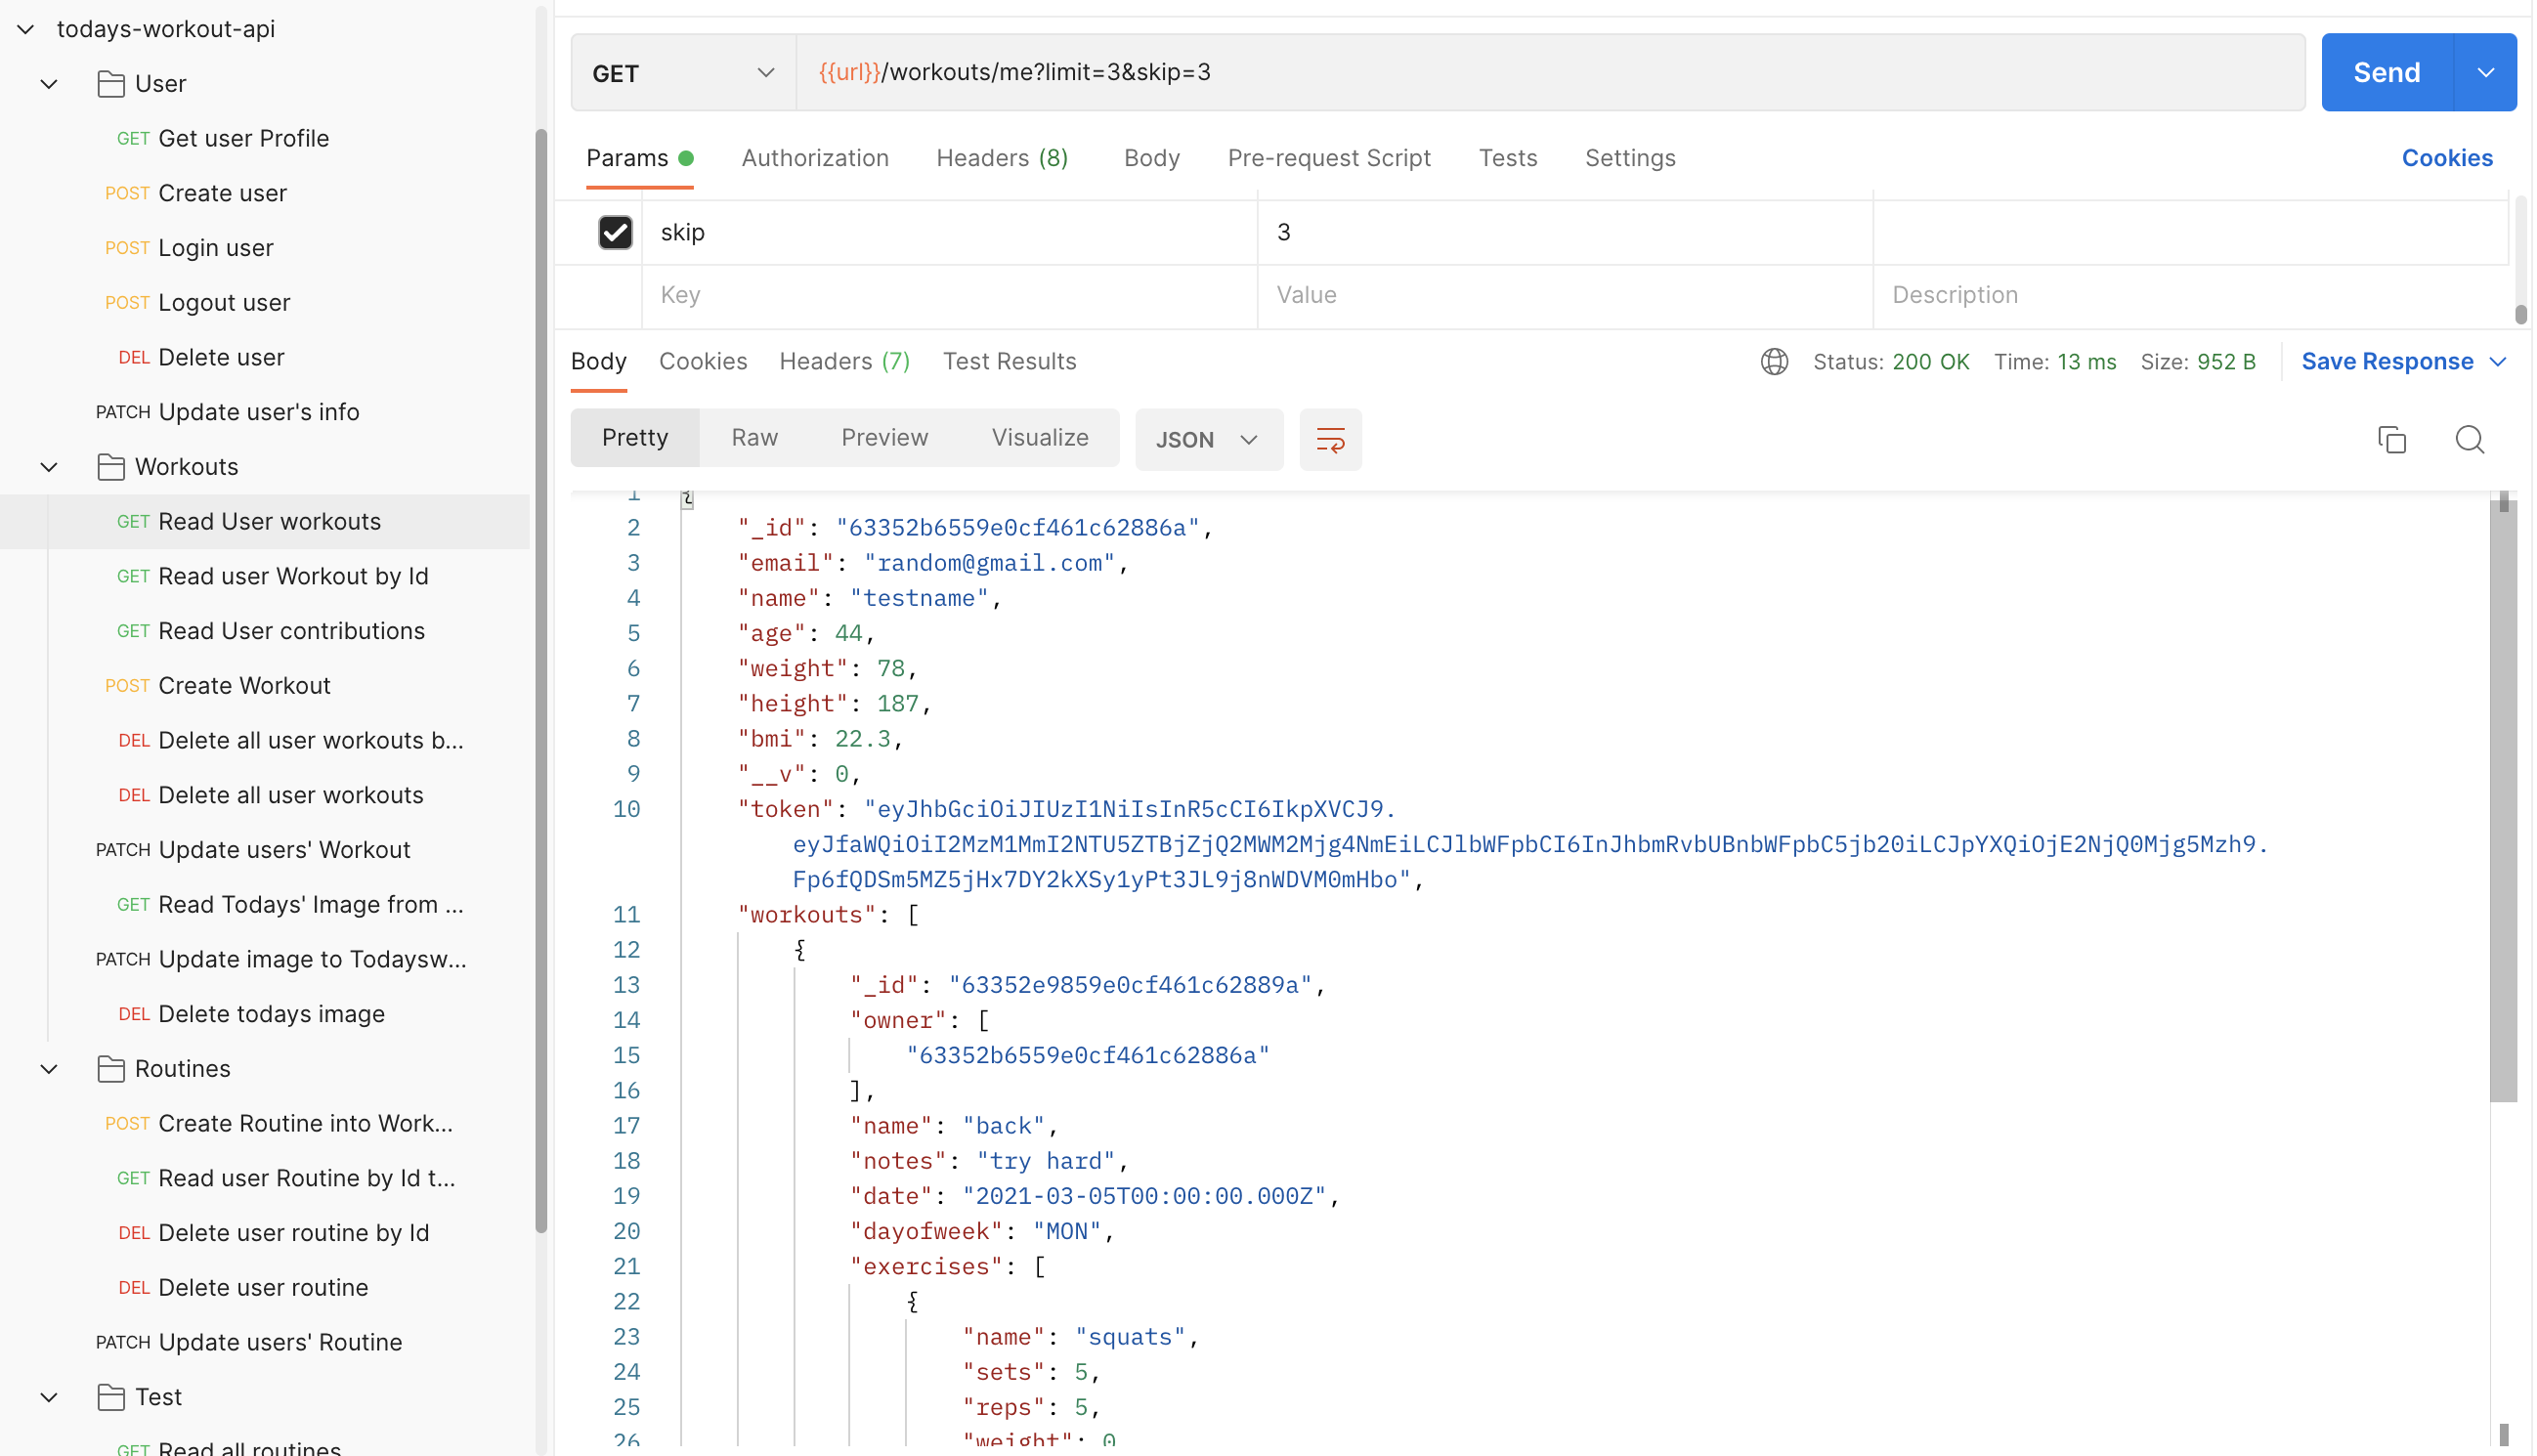Click the globe proxy icon near Status
This screenshot has height=1456, width=2537.
coord(1774,362)
